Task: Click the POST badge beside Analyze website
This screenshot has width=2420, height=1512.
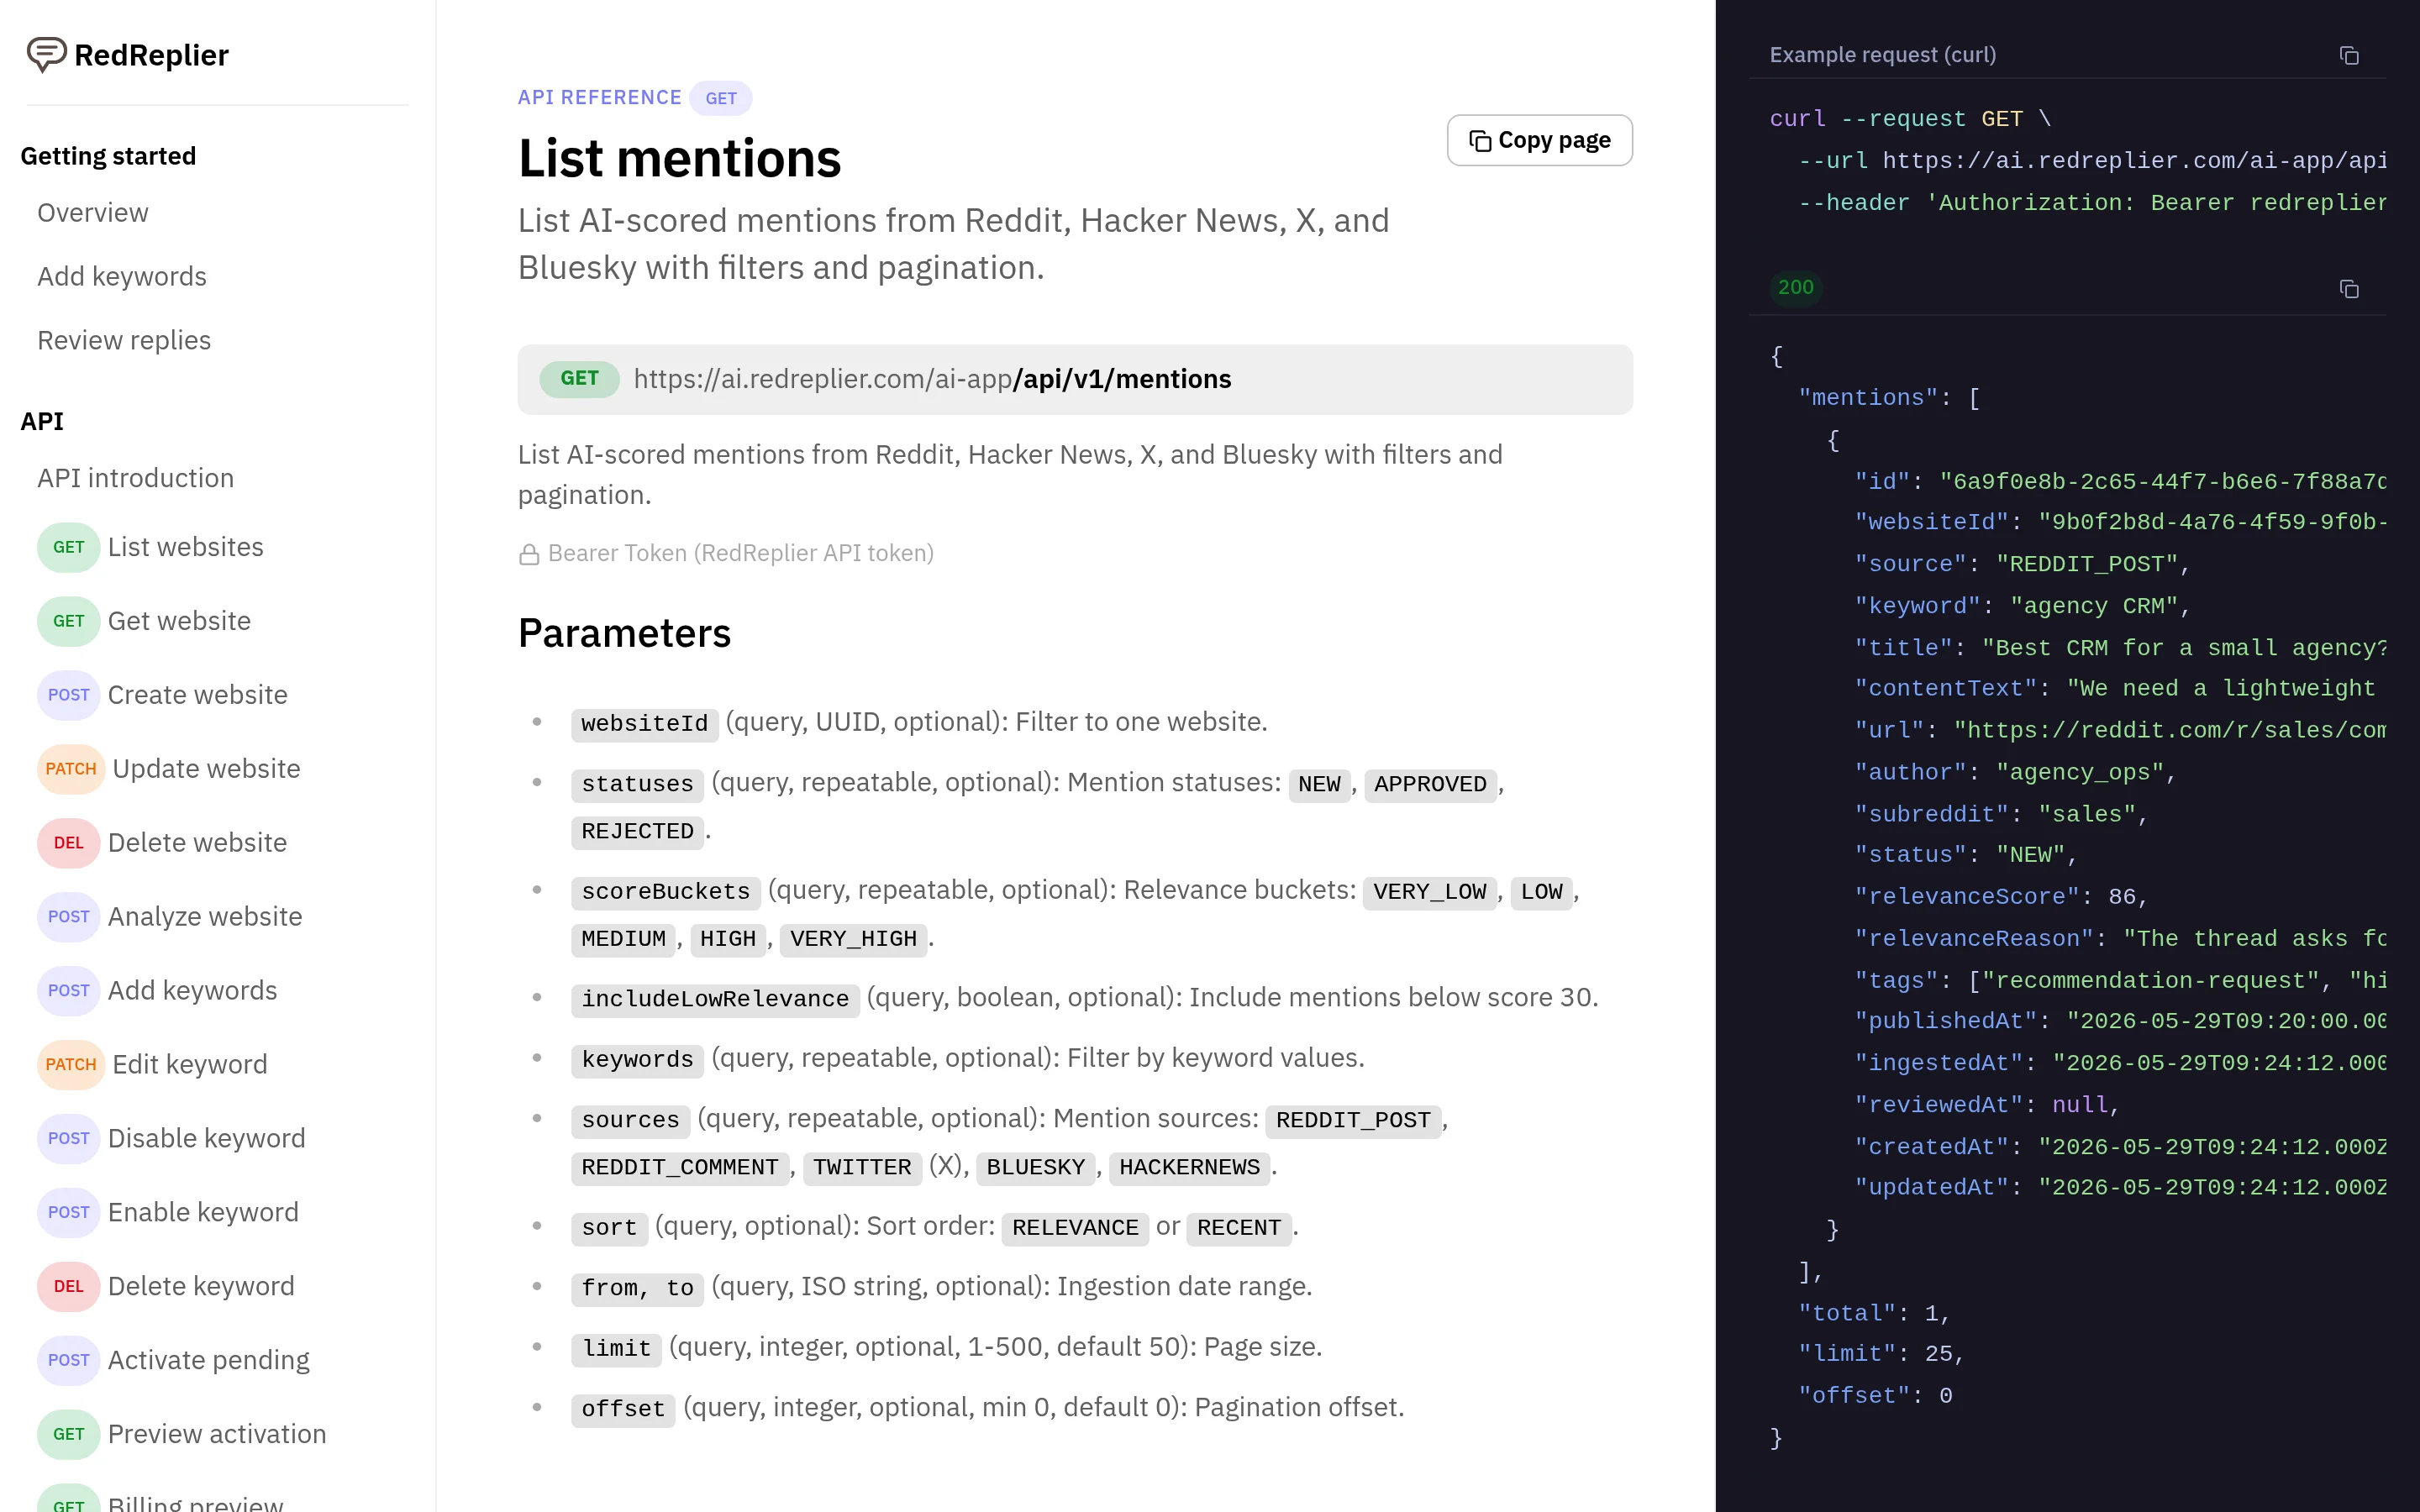Action: [68, 917]
